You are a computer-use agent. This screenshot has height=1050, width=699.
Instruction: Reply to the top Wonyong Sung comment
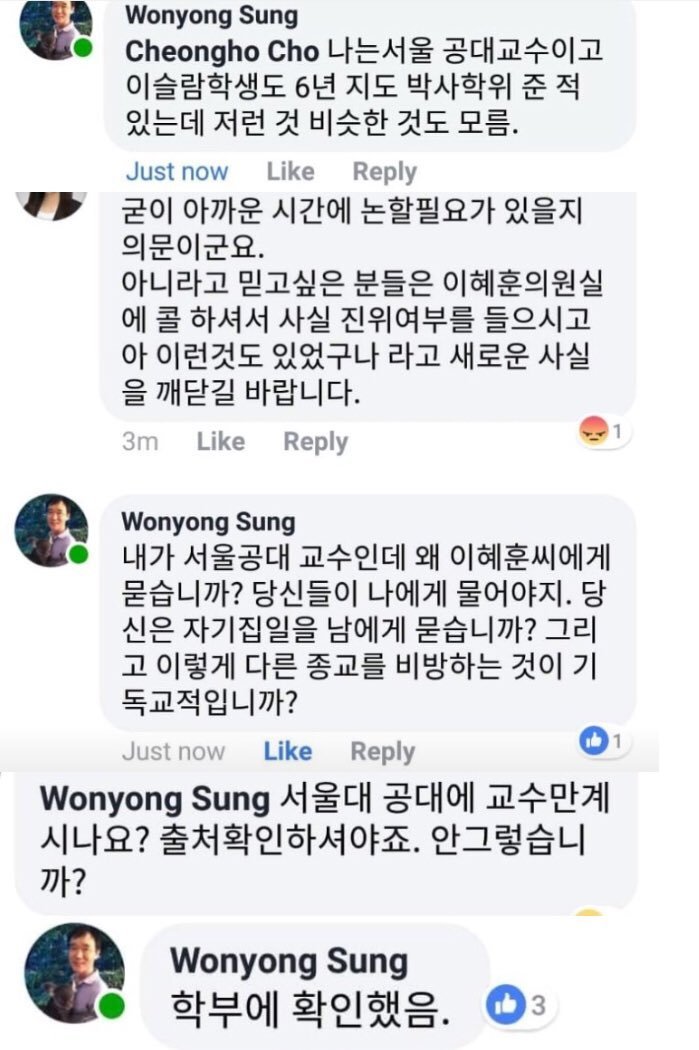tap(384, 172)
